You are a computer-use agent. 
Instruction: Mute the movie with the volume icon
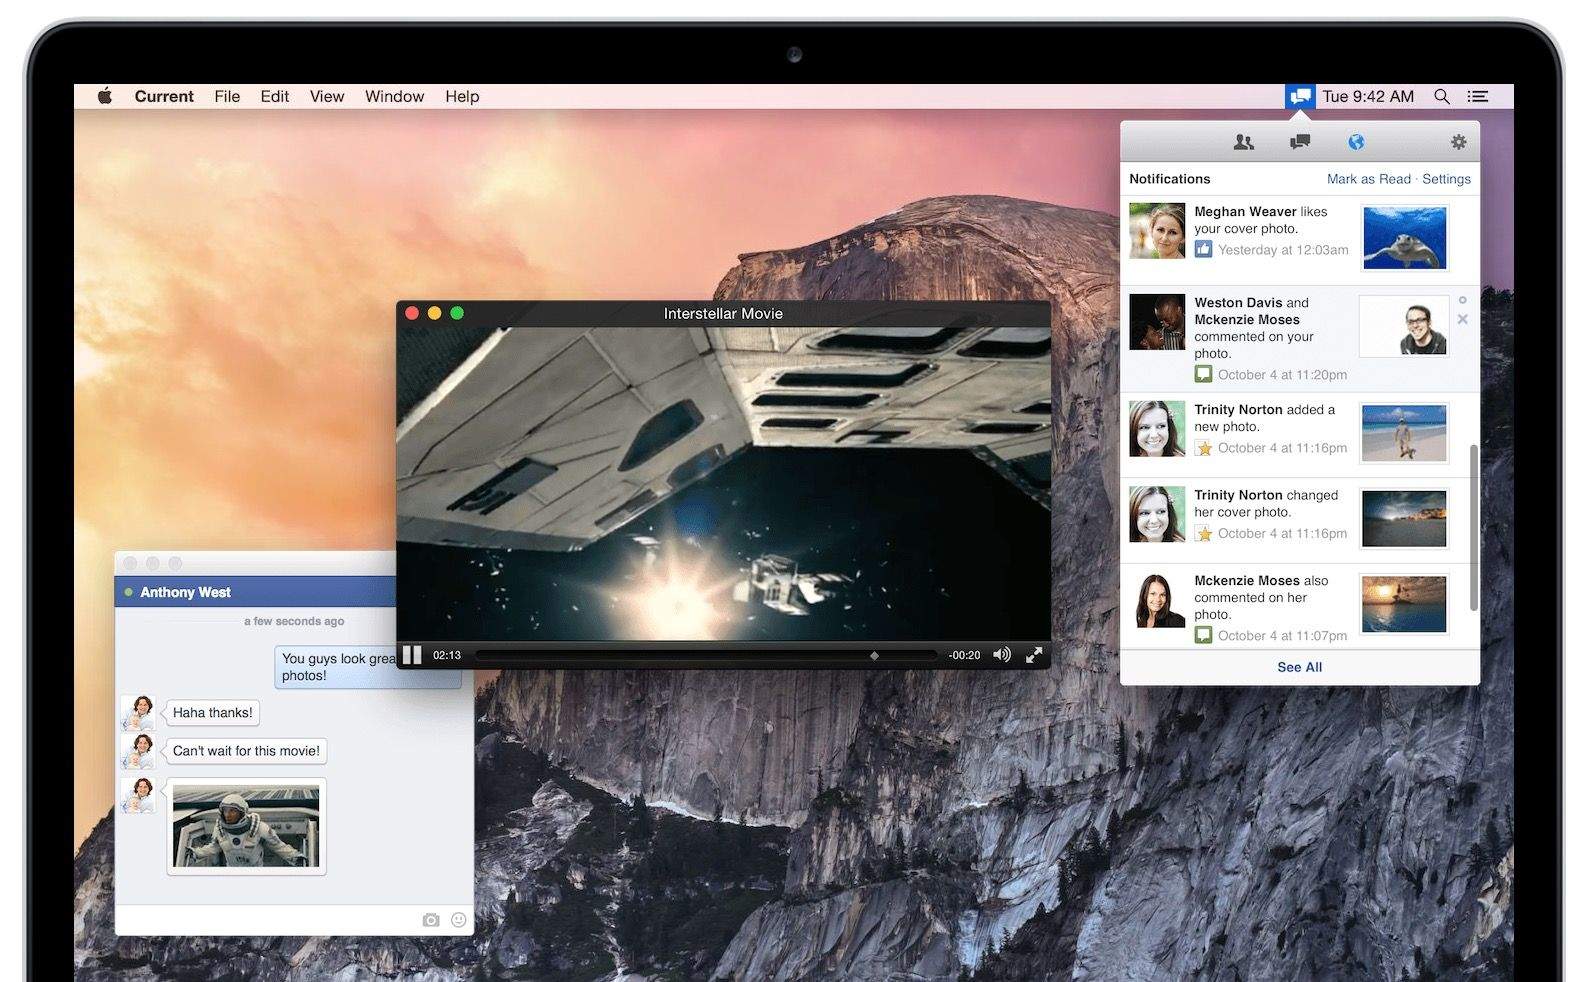click(x=1001, y=655)
